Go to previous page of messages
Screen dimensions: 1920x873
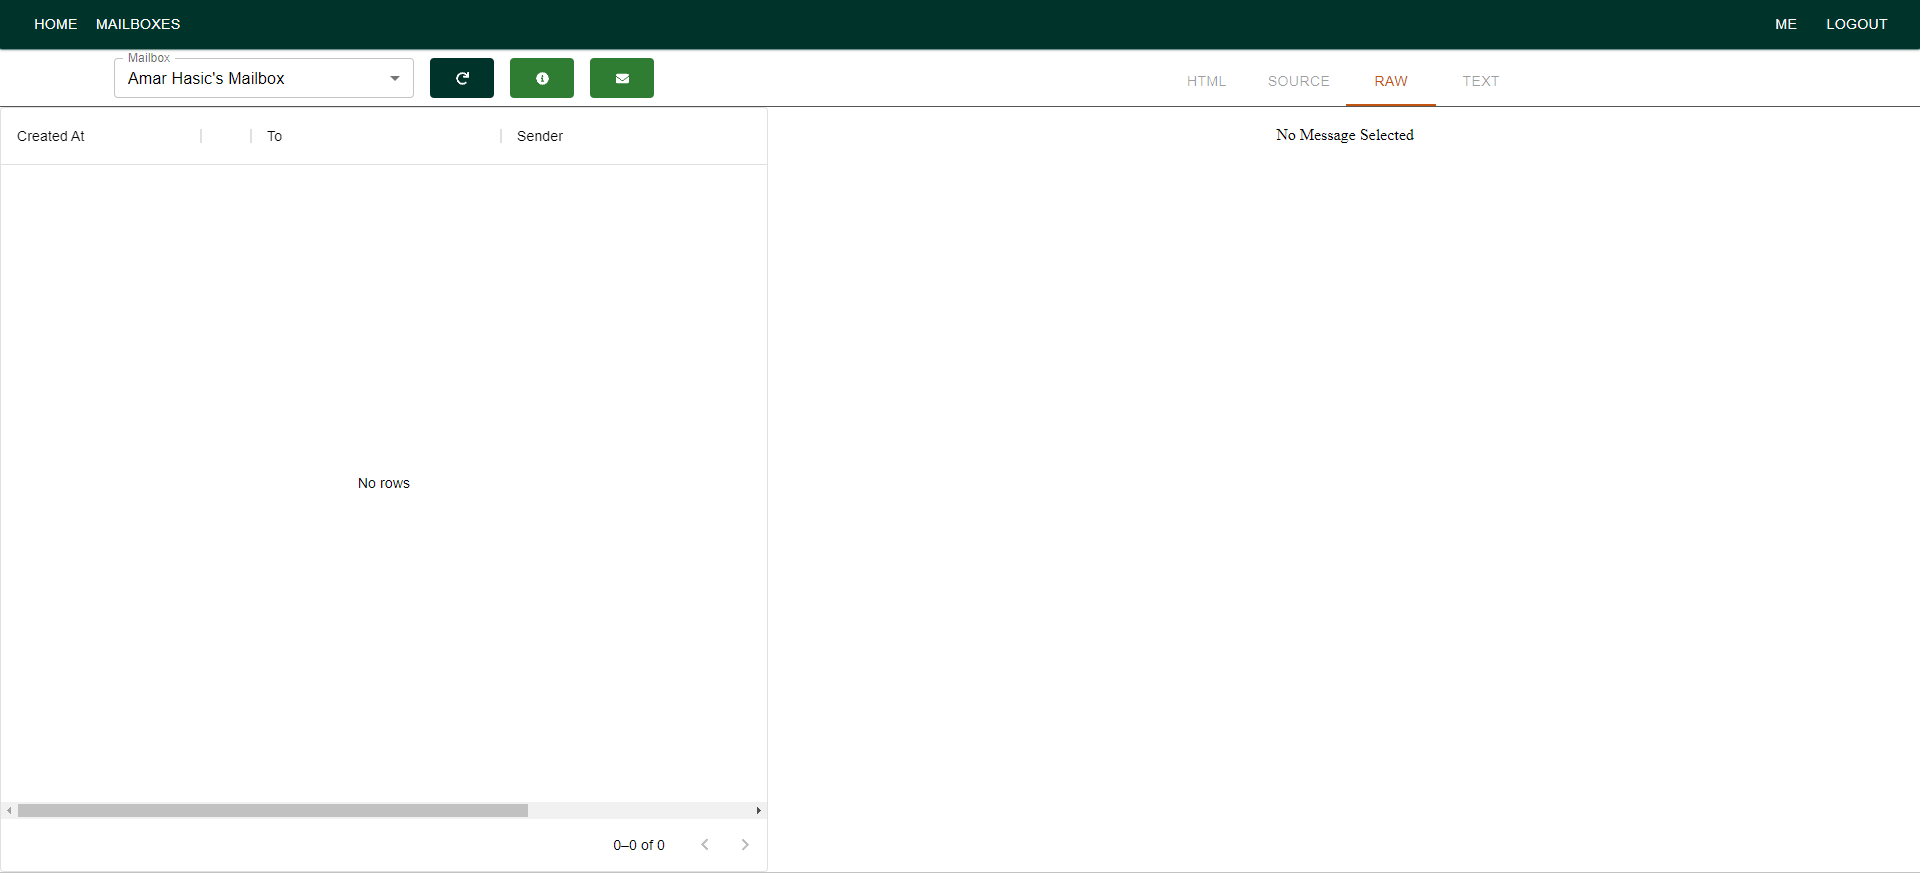(705, 845)
